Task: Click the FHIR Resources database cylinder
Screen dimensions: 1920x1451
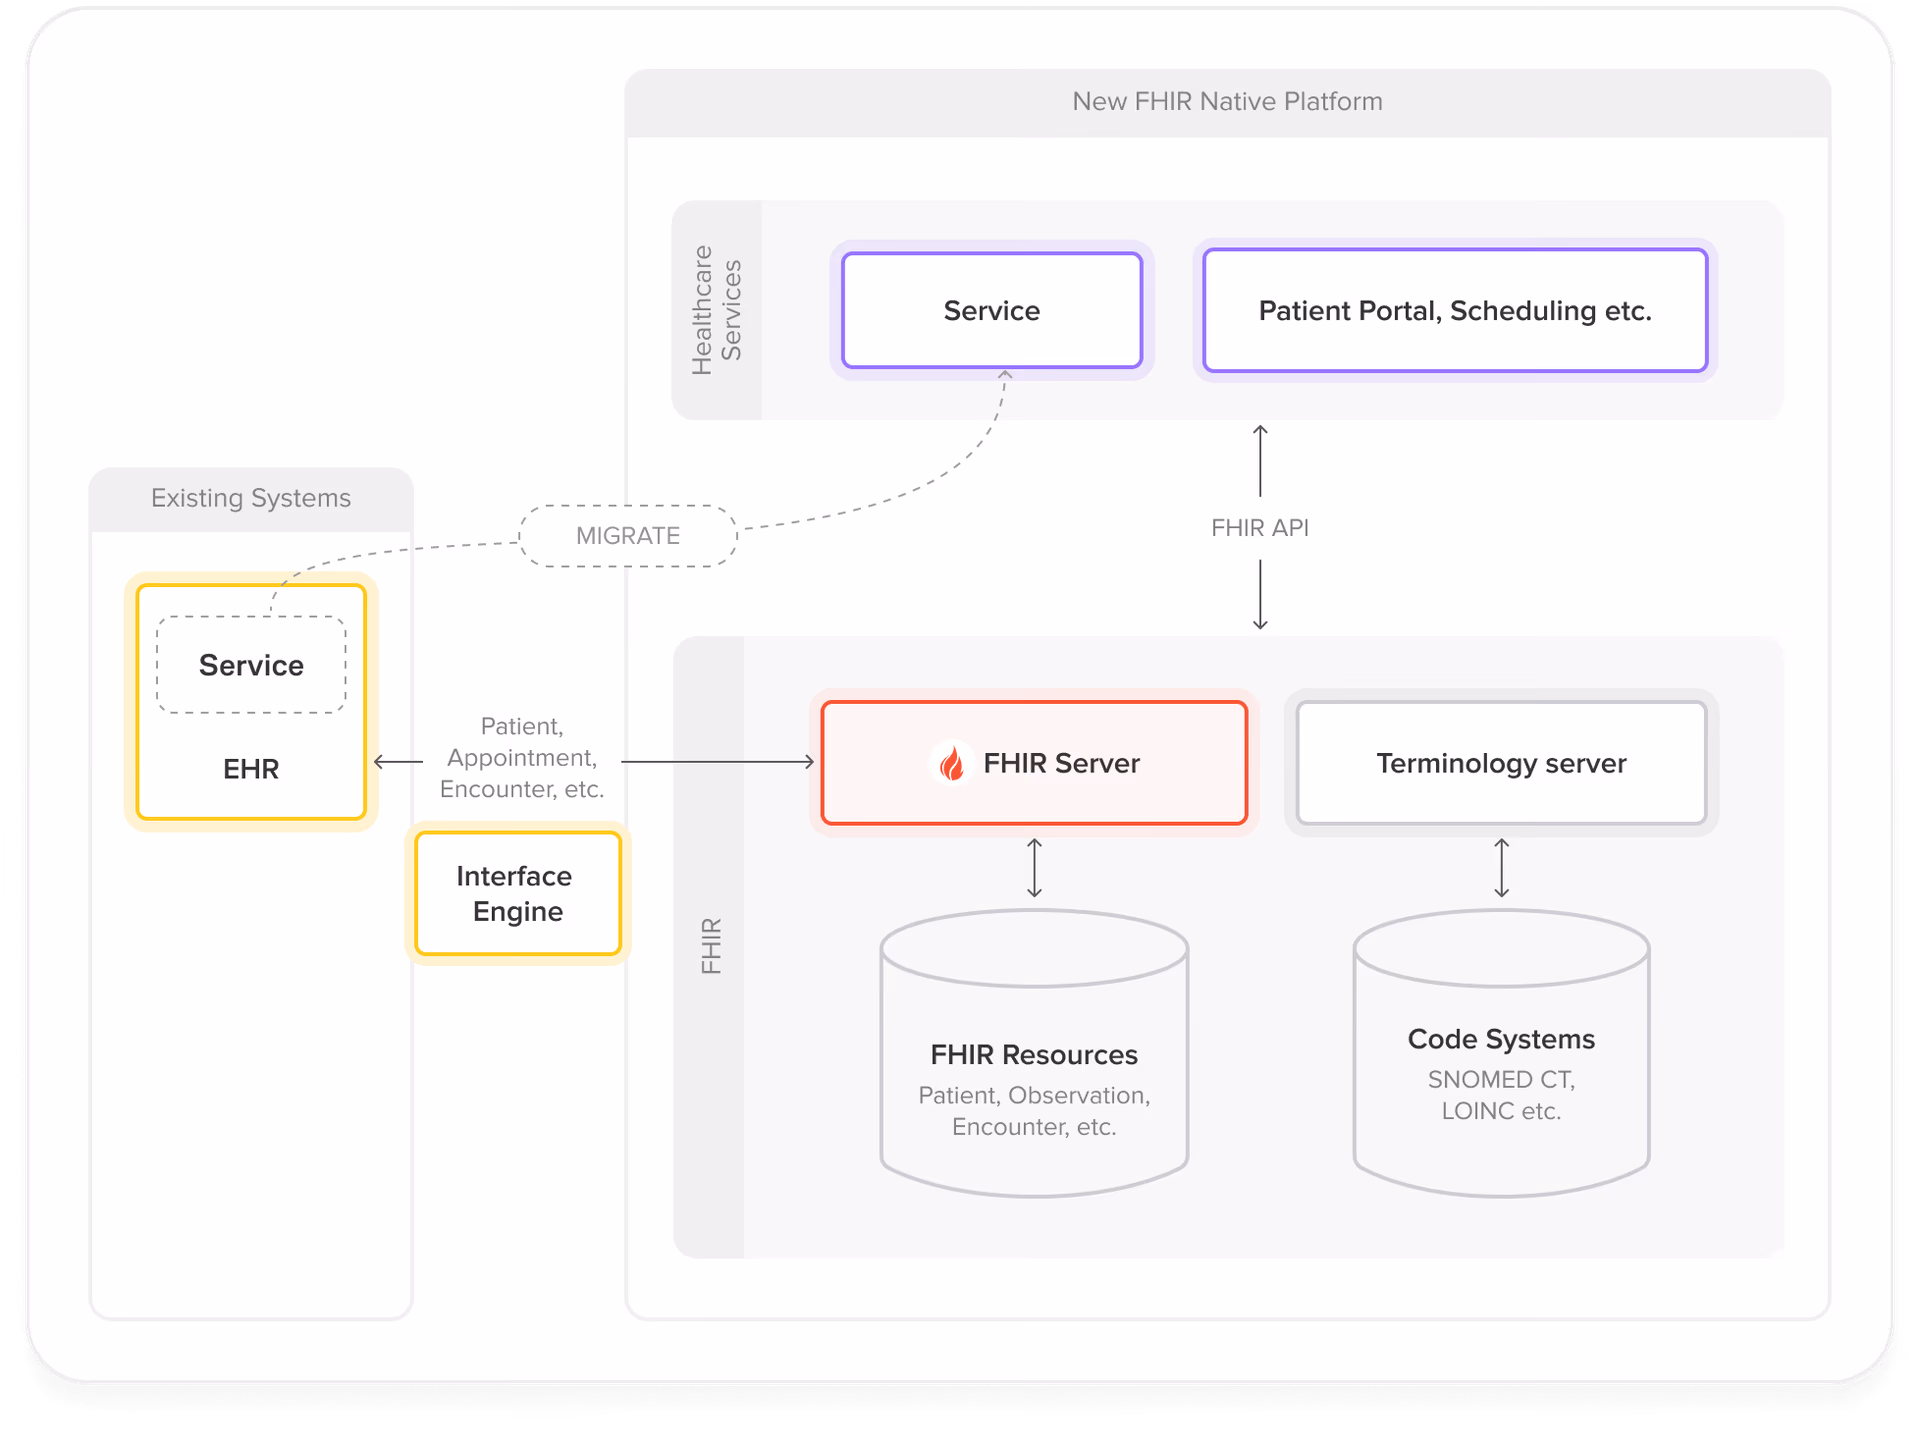Action: [x=1034, y=1055]
